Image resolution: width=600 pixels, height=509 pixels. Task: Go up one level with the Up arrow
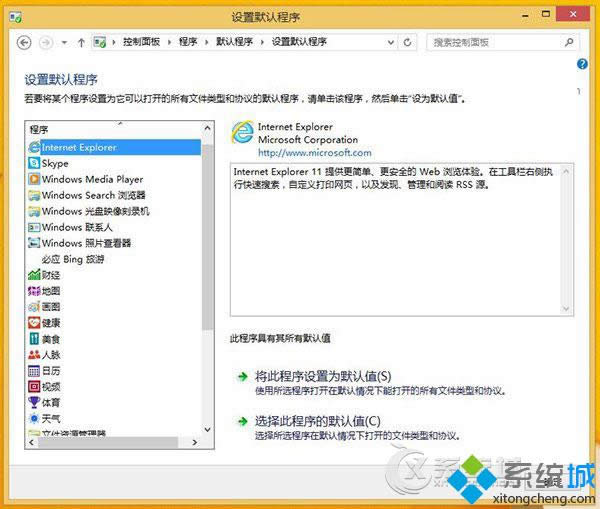click(81, 42)
